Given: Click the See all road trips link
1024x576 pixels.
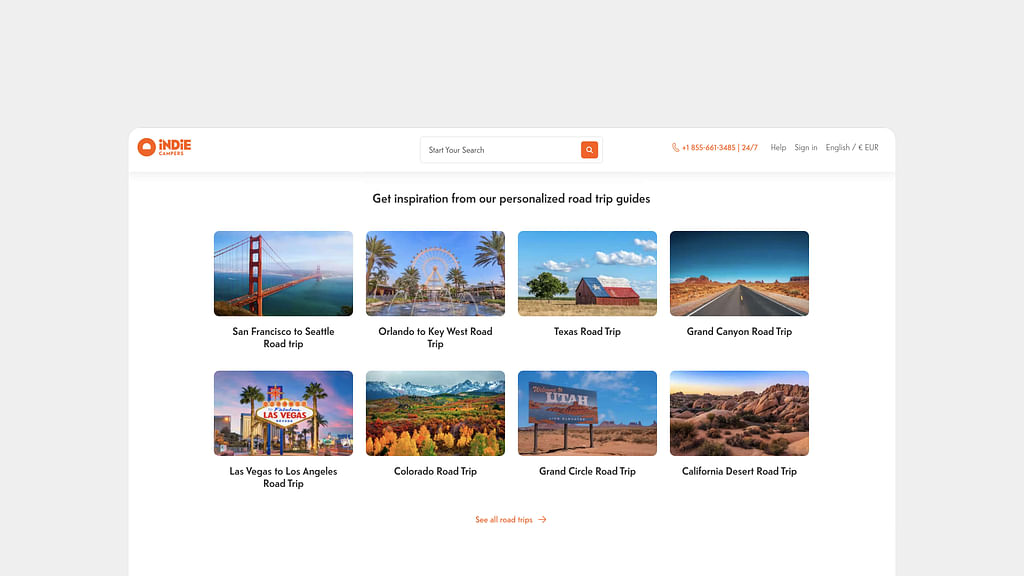Looking at the screenshot, I should coord(504,520).
